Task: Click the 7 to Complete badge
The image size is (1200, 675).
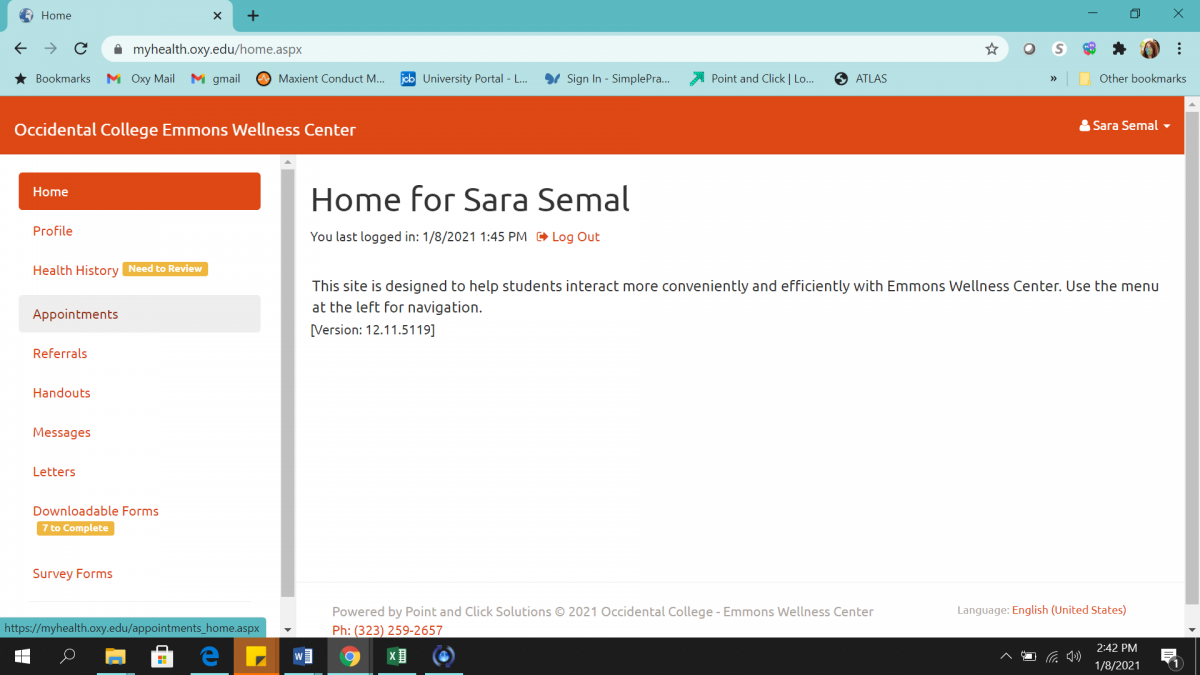Action: [x=76, y=528]
